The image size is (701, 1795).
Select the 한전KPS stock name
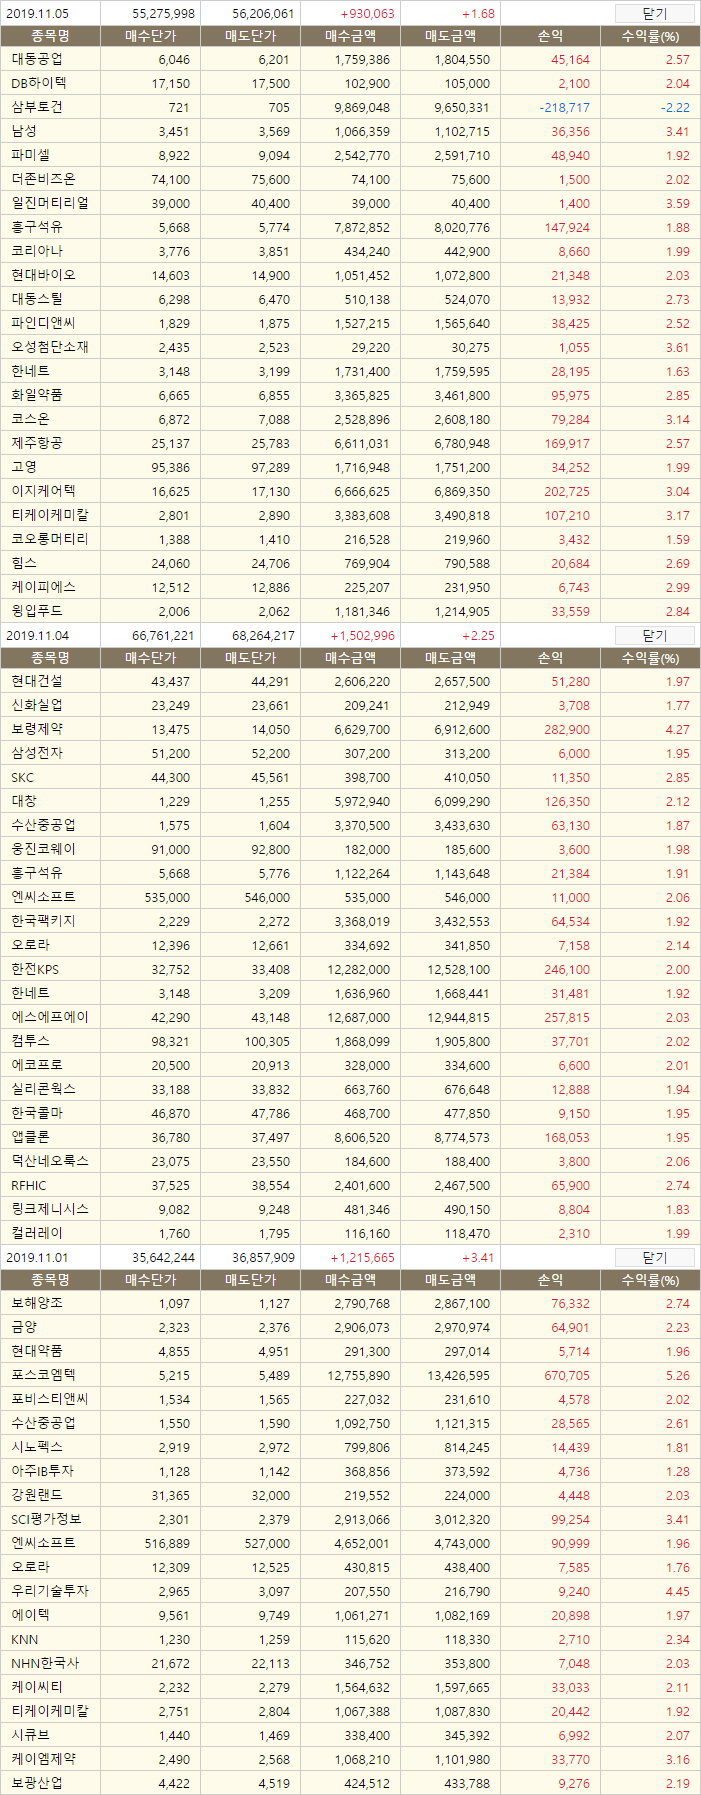pyautogui.click(x=35, y=970)
